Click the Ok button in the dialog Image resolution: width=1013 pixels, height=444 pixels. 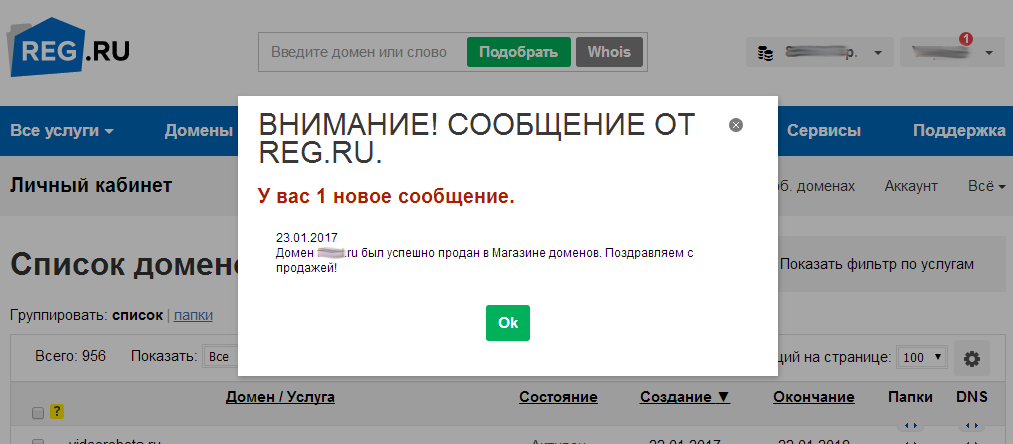pos(508,323)
